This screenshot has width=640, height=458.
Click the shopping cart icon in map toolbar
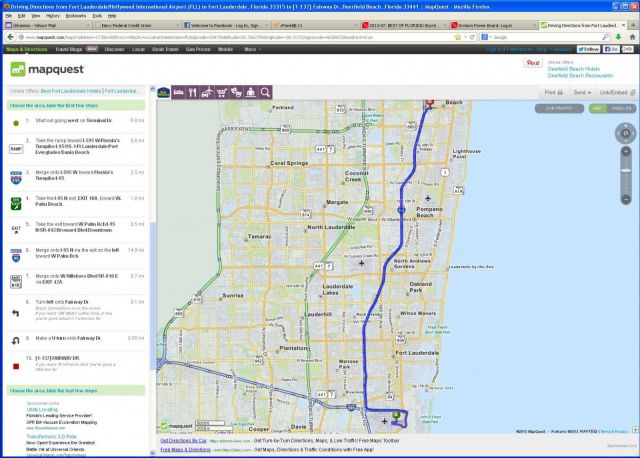(222, 93)
